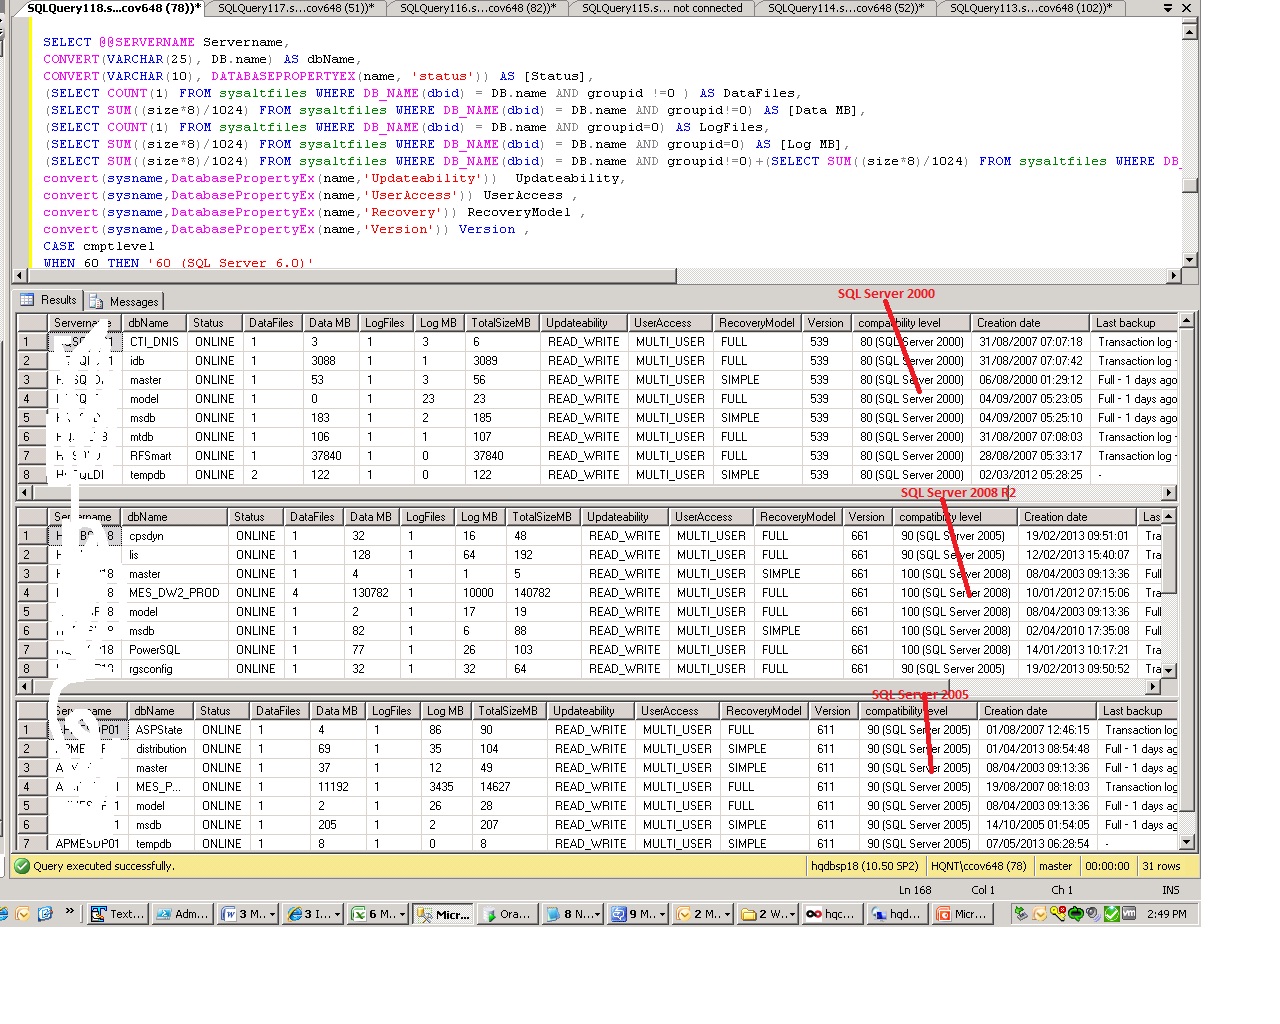Click the Creation date header in first grid
The width and height of the screenshot is (1280, 1024).
[1008, 323]
